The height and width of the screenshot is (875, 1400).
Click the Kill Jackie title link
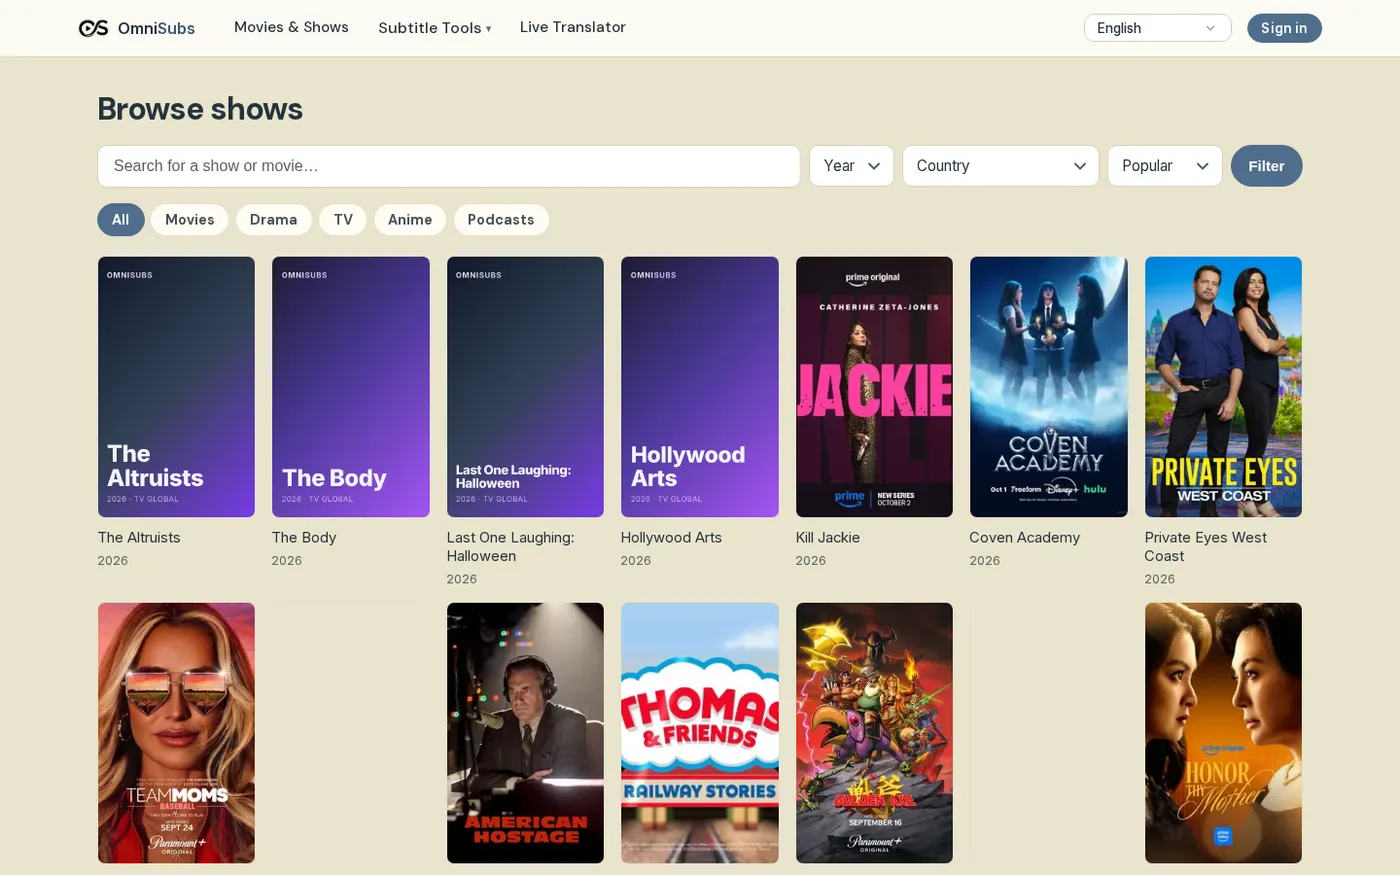click(x=828, y=538)
